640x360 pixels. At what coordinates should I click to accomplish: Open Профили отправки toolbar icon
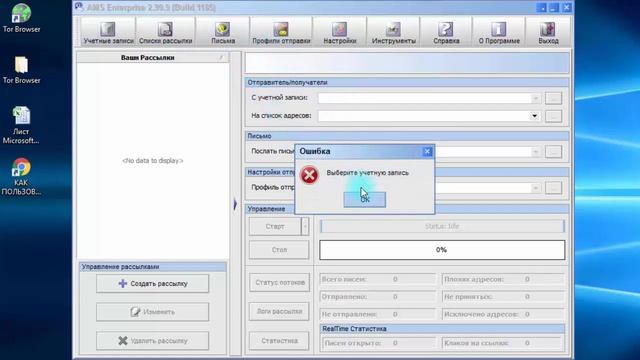click(x=281, y=32)
